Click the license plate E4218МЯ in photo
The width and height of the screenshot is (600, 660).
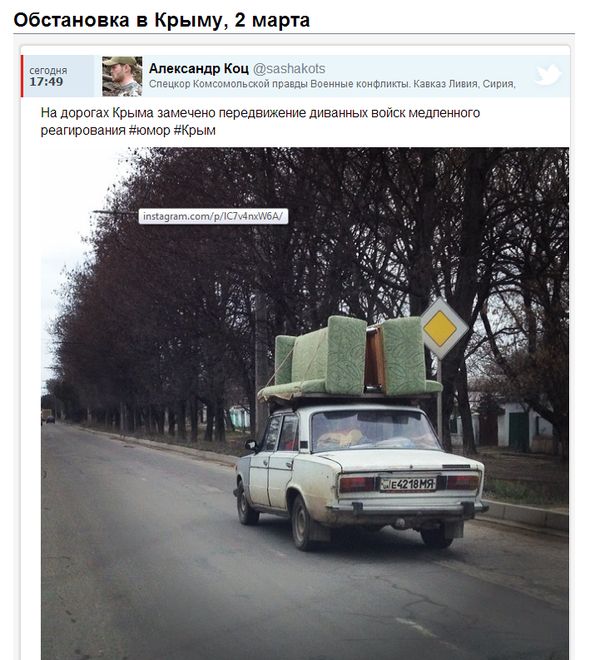point(408,484)
